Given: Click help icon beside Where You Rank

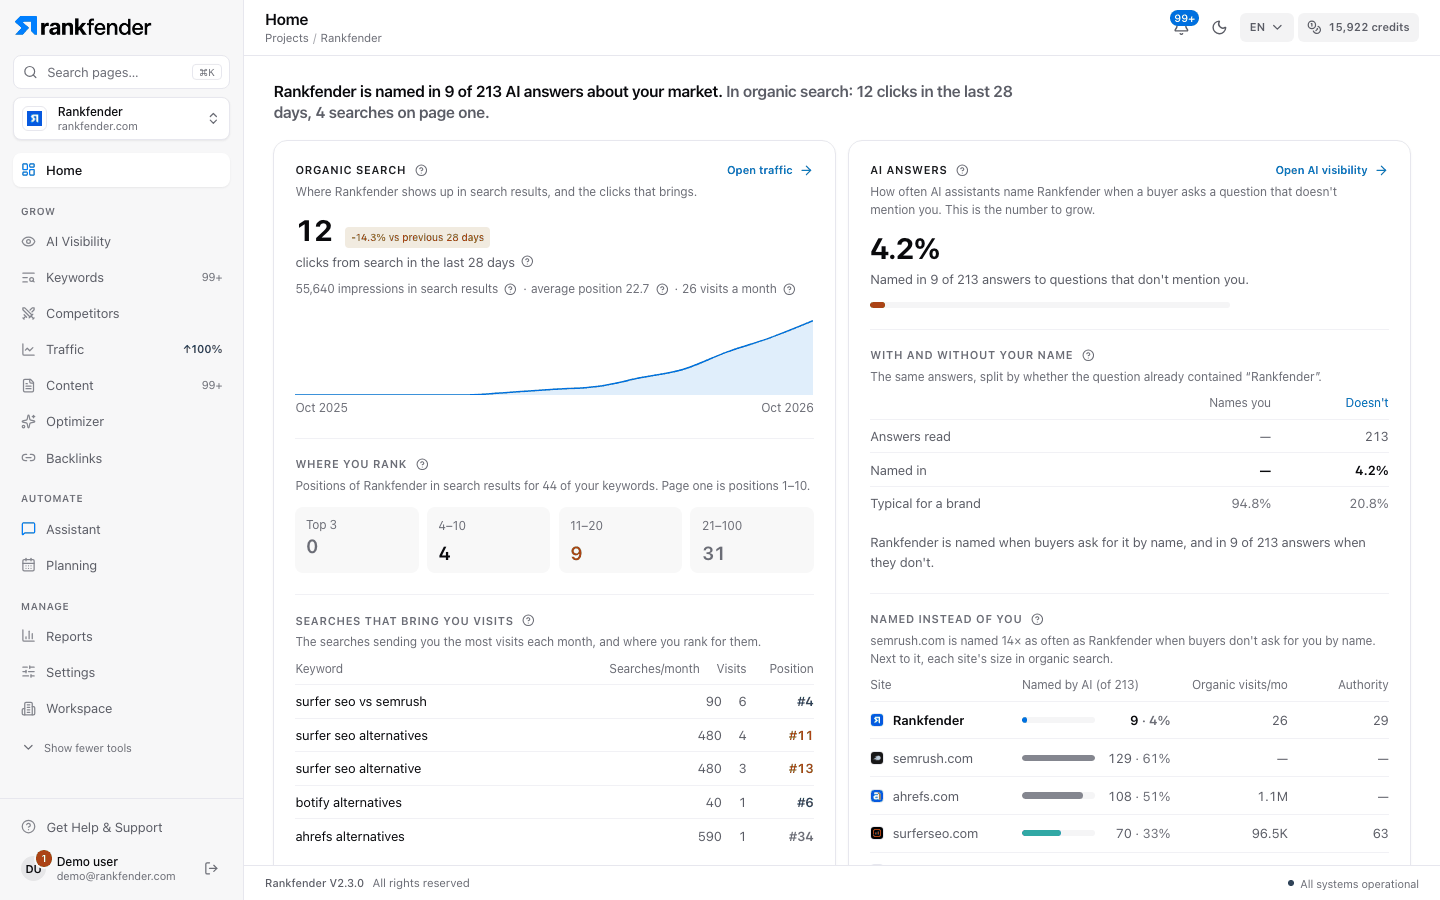Looking at the screenshot, I should 422,465.
